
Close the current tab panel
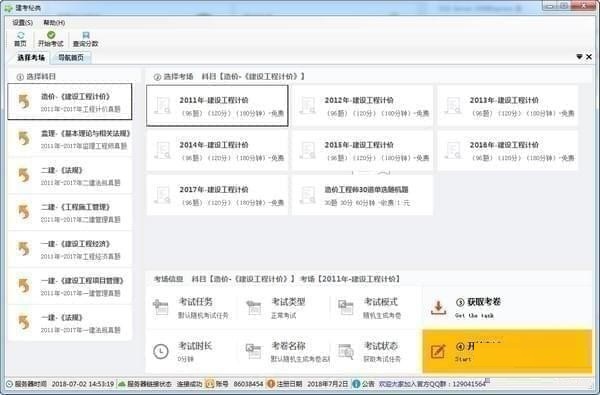pos(589,57)
